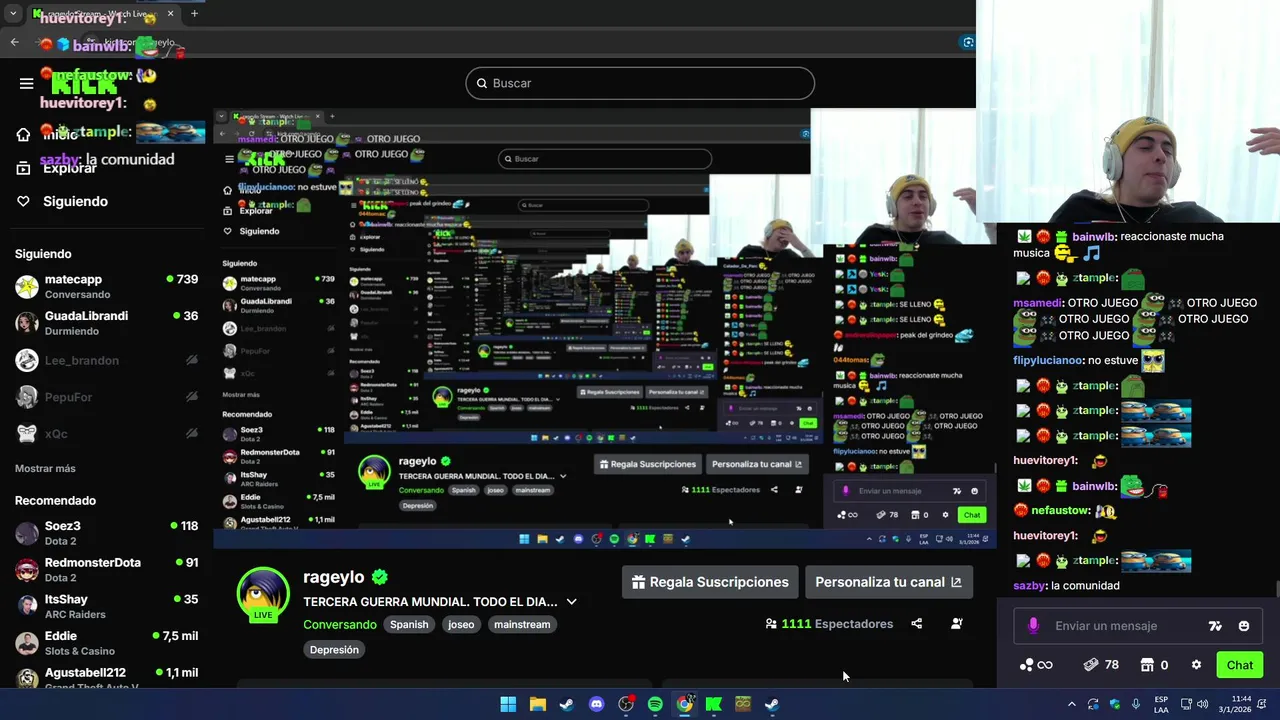Open the Conversando category link
The image size is (1280, 720).
click(x=340, y=624)
